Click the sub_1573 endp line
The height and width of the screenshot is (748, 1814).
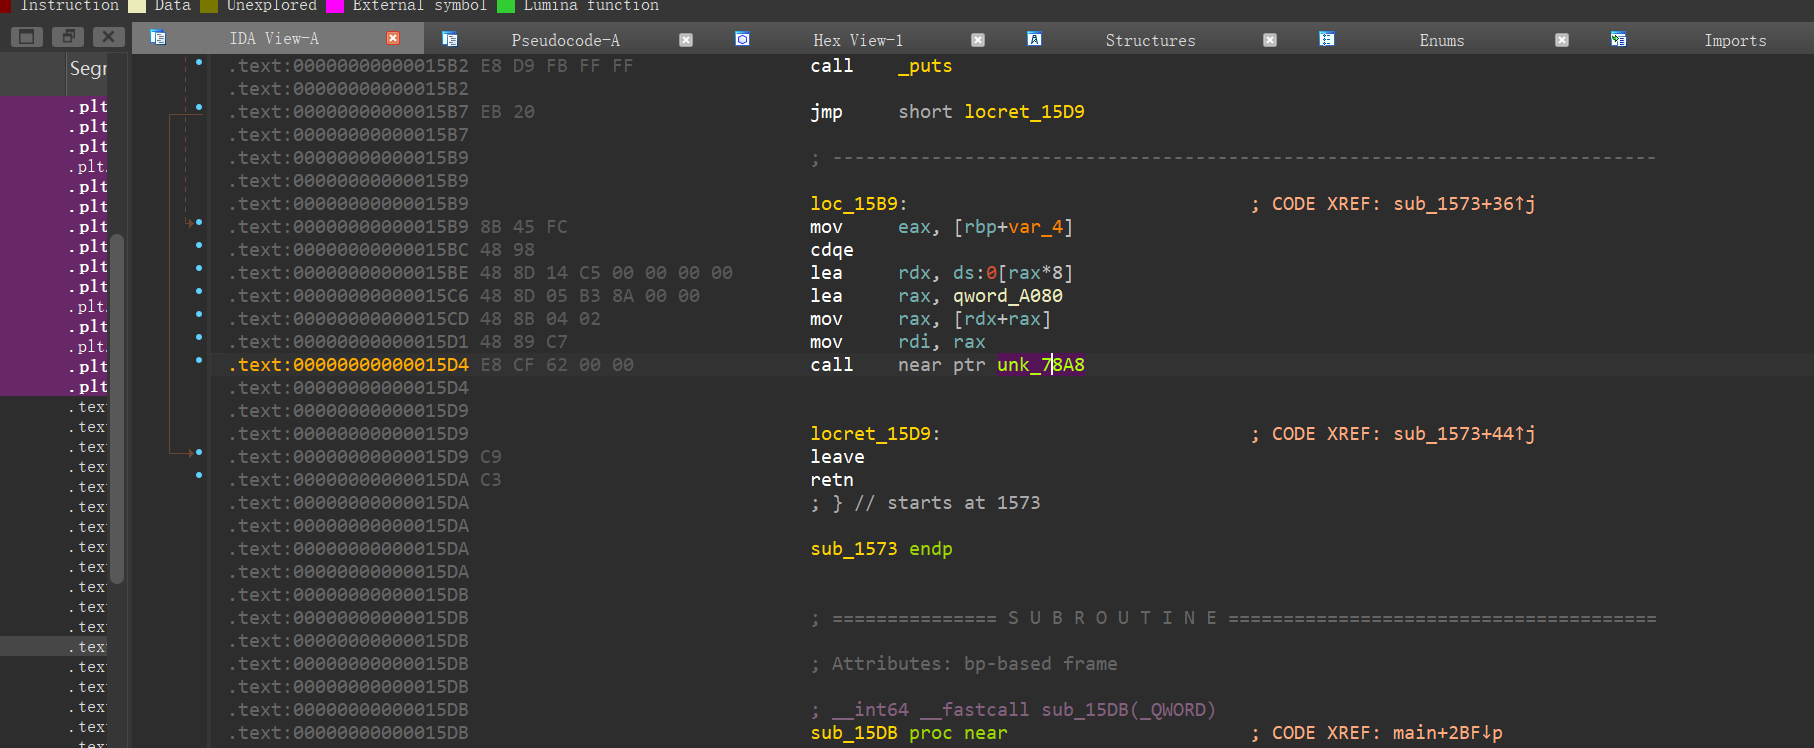[x=881, y=549]
